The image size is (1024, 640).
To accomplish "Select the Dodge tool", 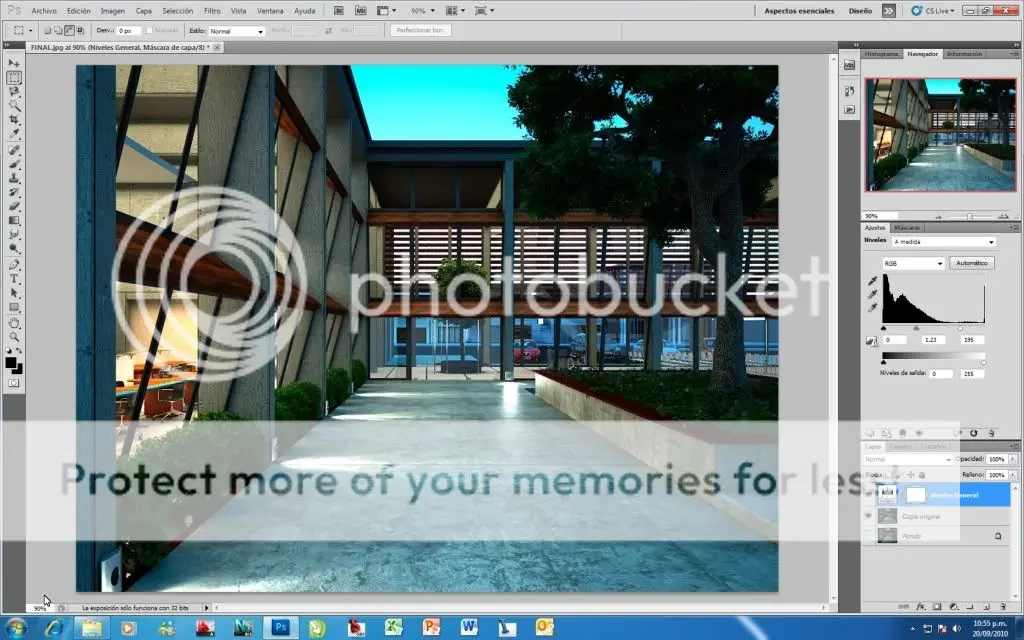I will pyautogui.click(x=14, y=249).
